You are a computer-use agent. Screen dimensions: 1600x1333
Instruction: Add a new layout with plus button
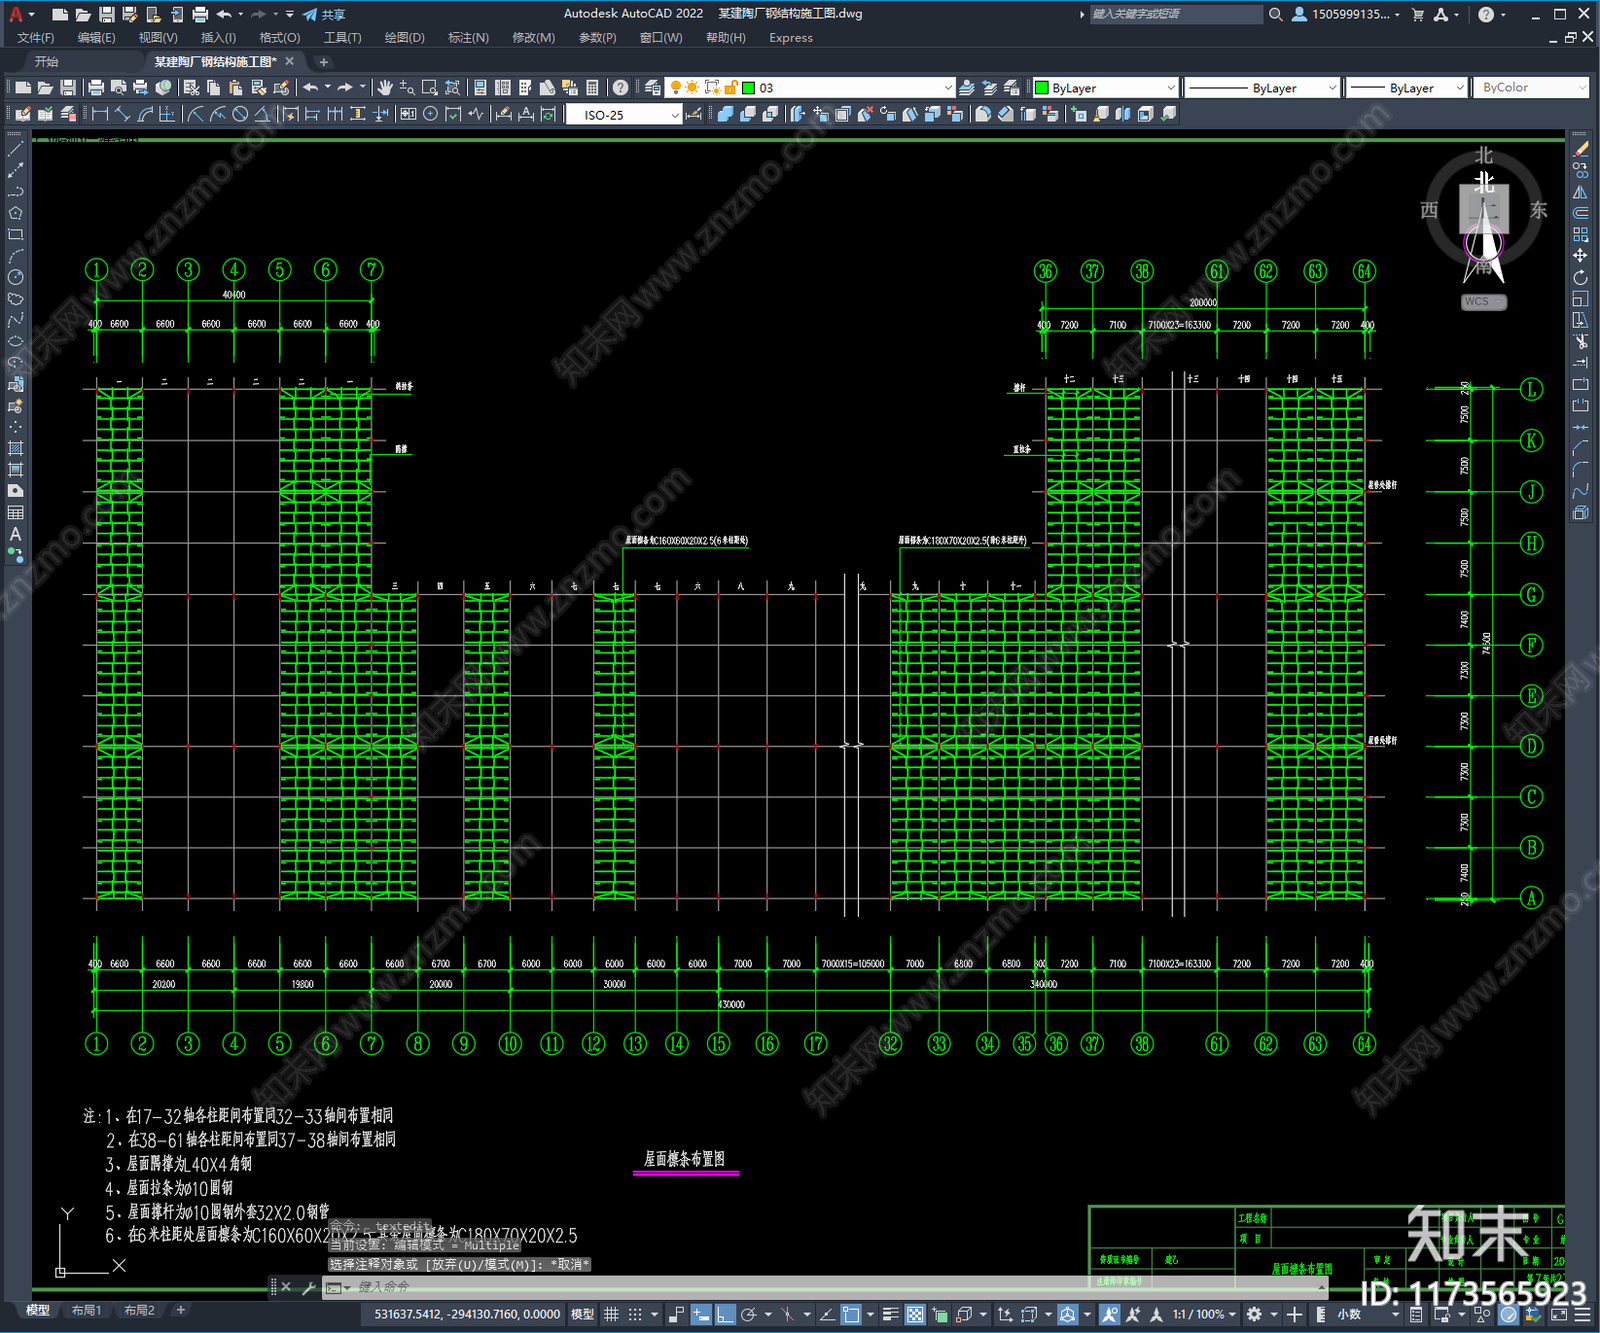coord(181,1310)
